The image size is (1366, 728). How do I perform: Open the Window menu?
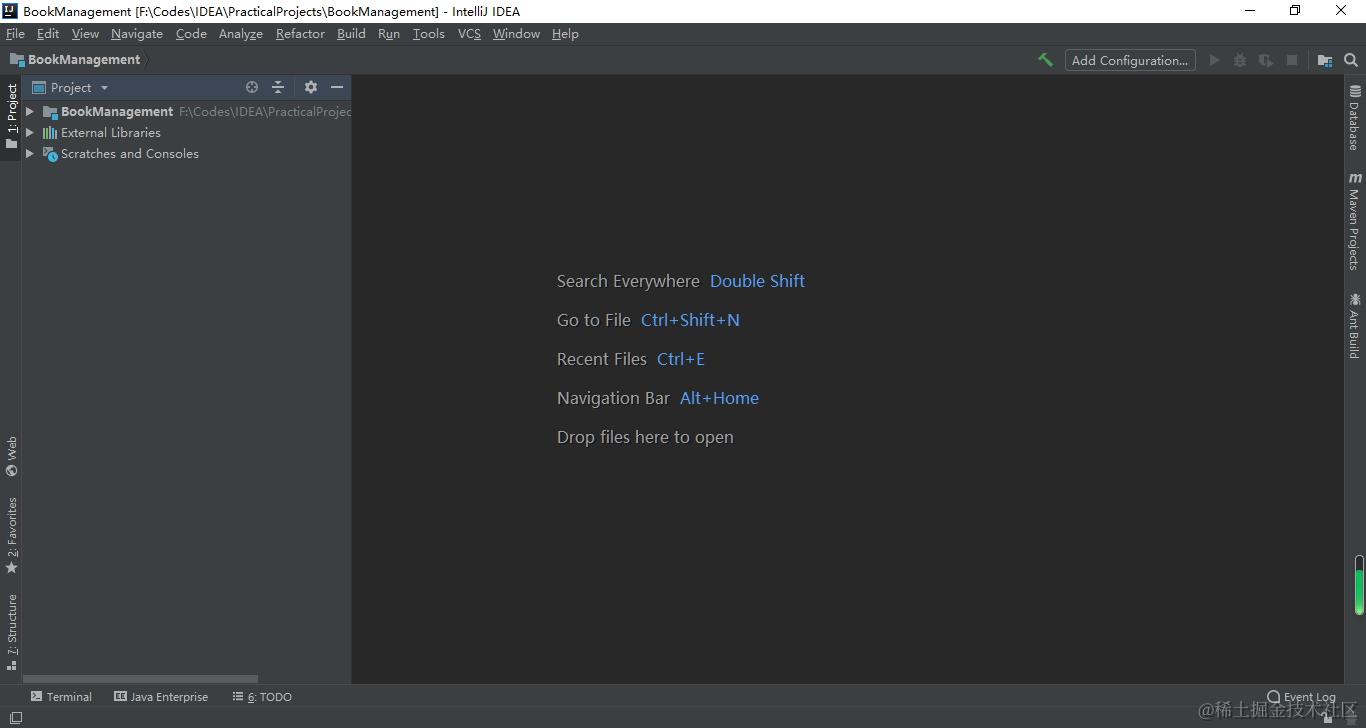[516, 33]
